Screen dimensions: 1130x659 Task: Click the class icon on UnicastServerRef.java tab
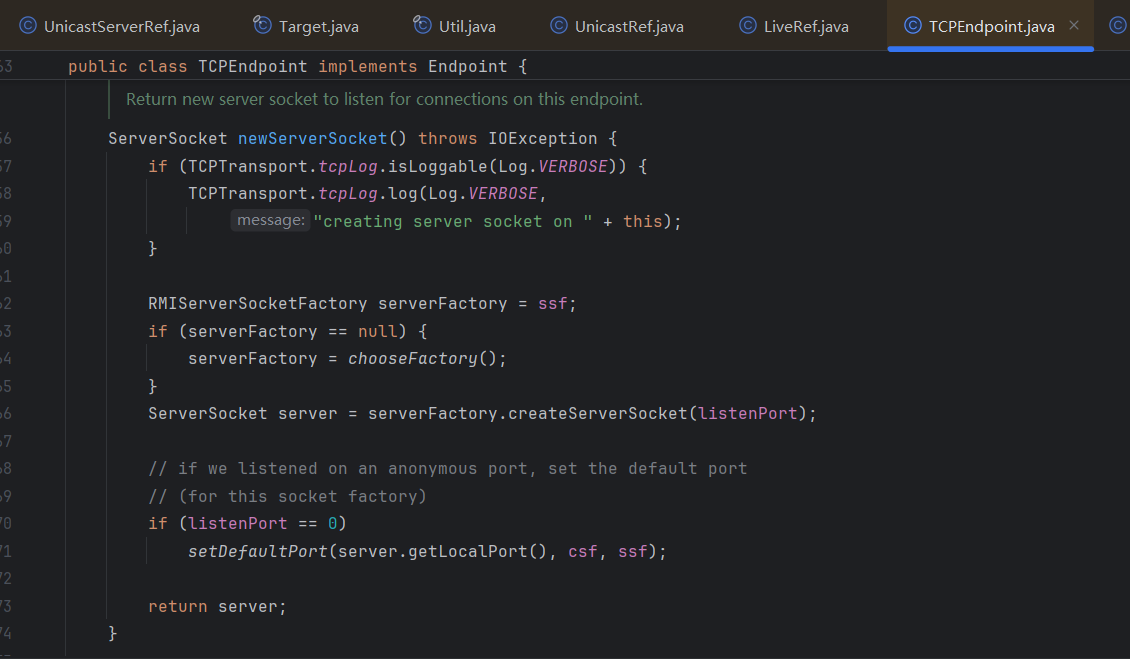[27, 26]
